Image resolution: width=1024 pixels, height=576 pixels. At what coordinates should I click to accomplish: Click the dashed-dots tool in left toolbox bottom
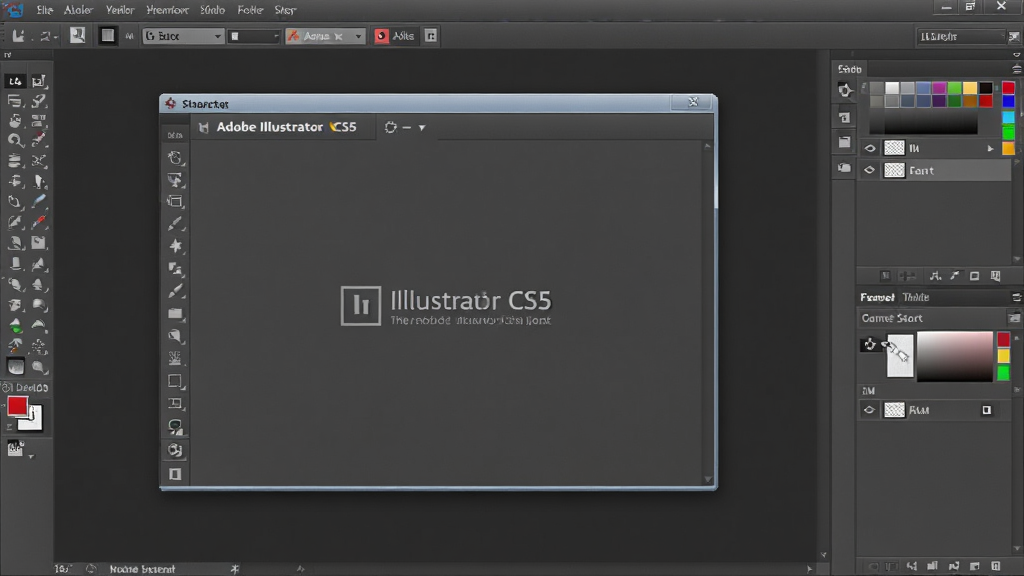[39, 346]
